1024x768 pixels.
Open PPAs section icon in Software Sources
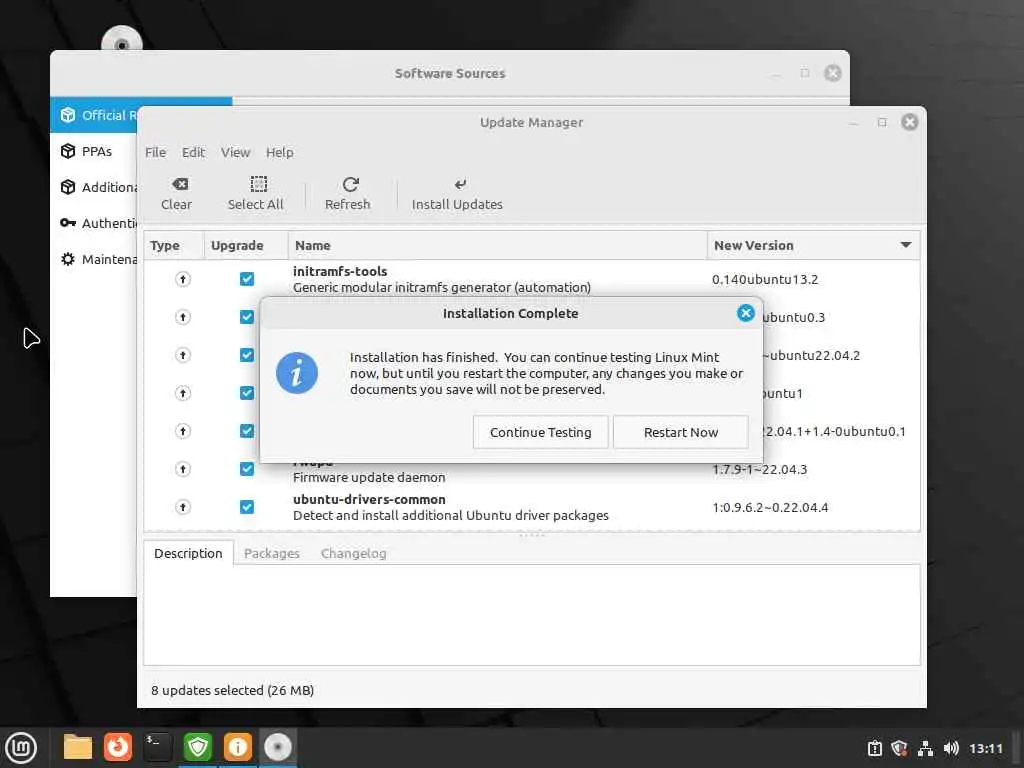68,152
